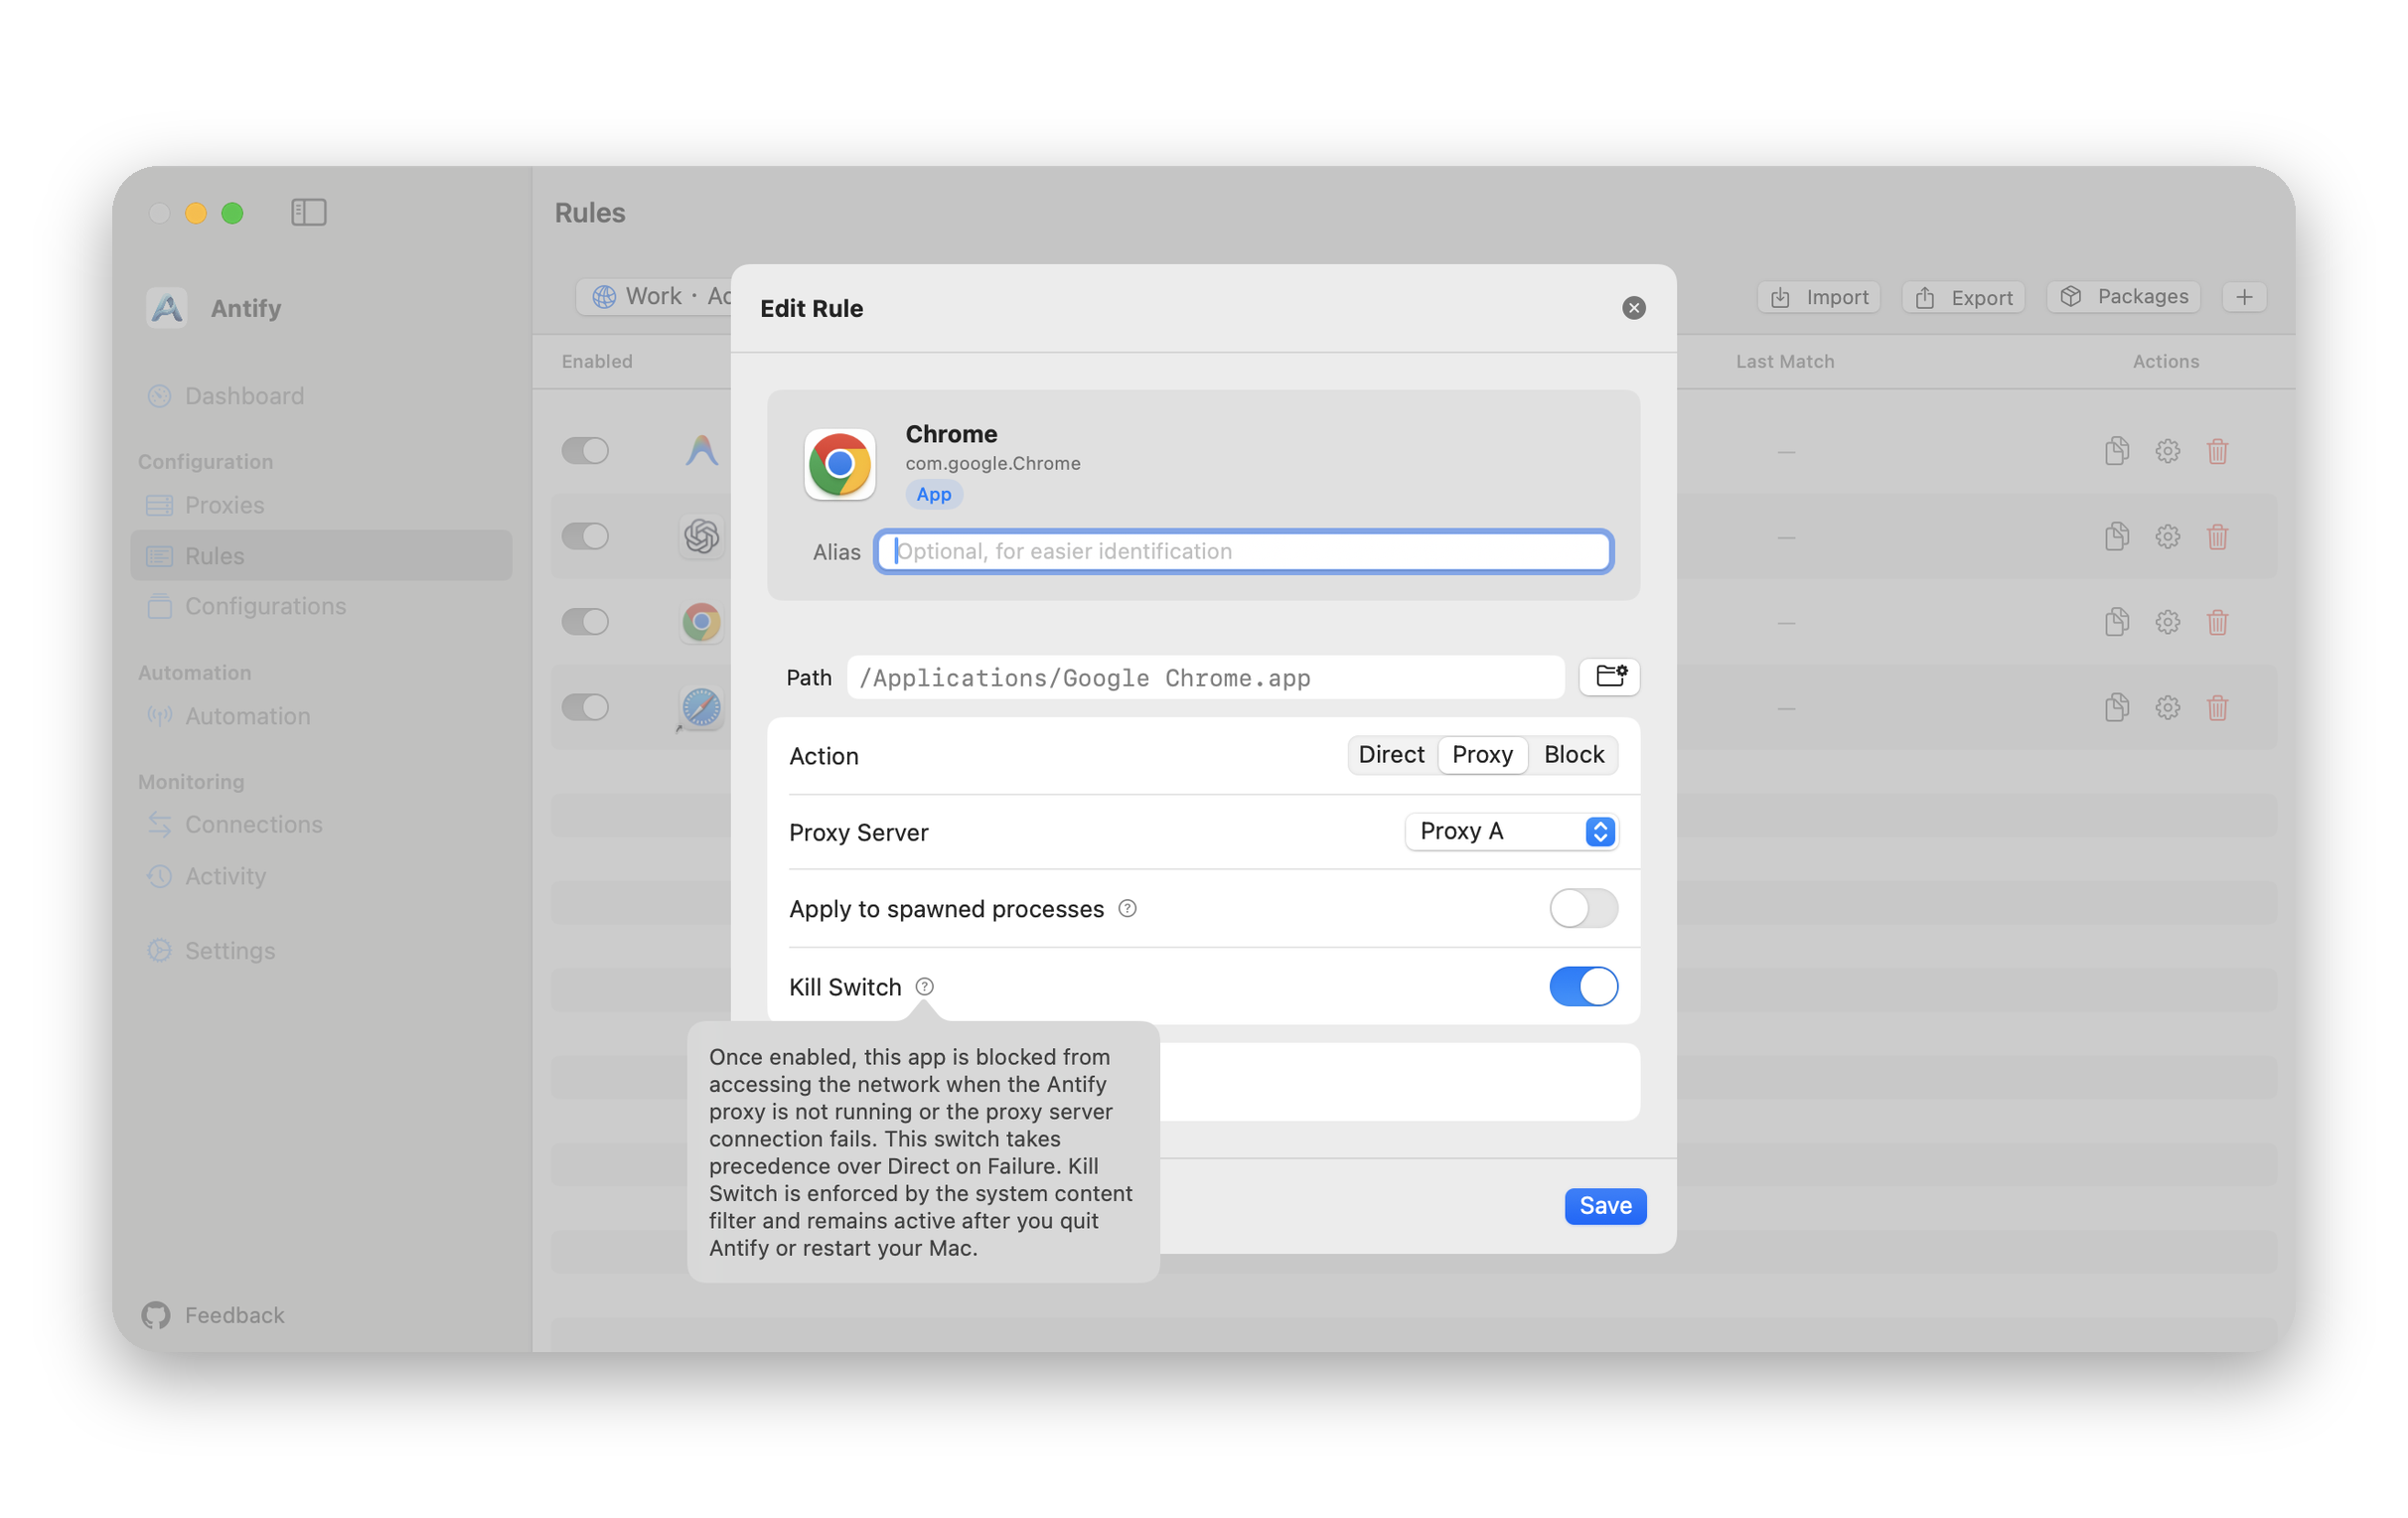Toggle the first rule's Enabled switch
This screenshot has height=1518, width=2408.
tap(584, 450)
